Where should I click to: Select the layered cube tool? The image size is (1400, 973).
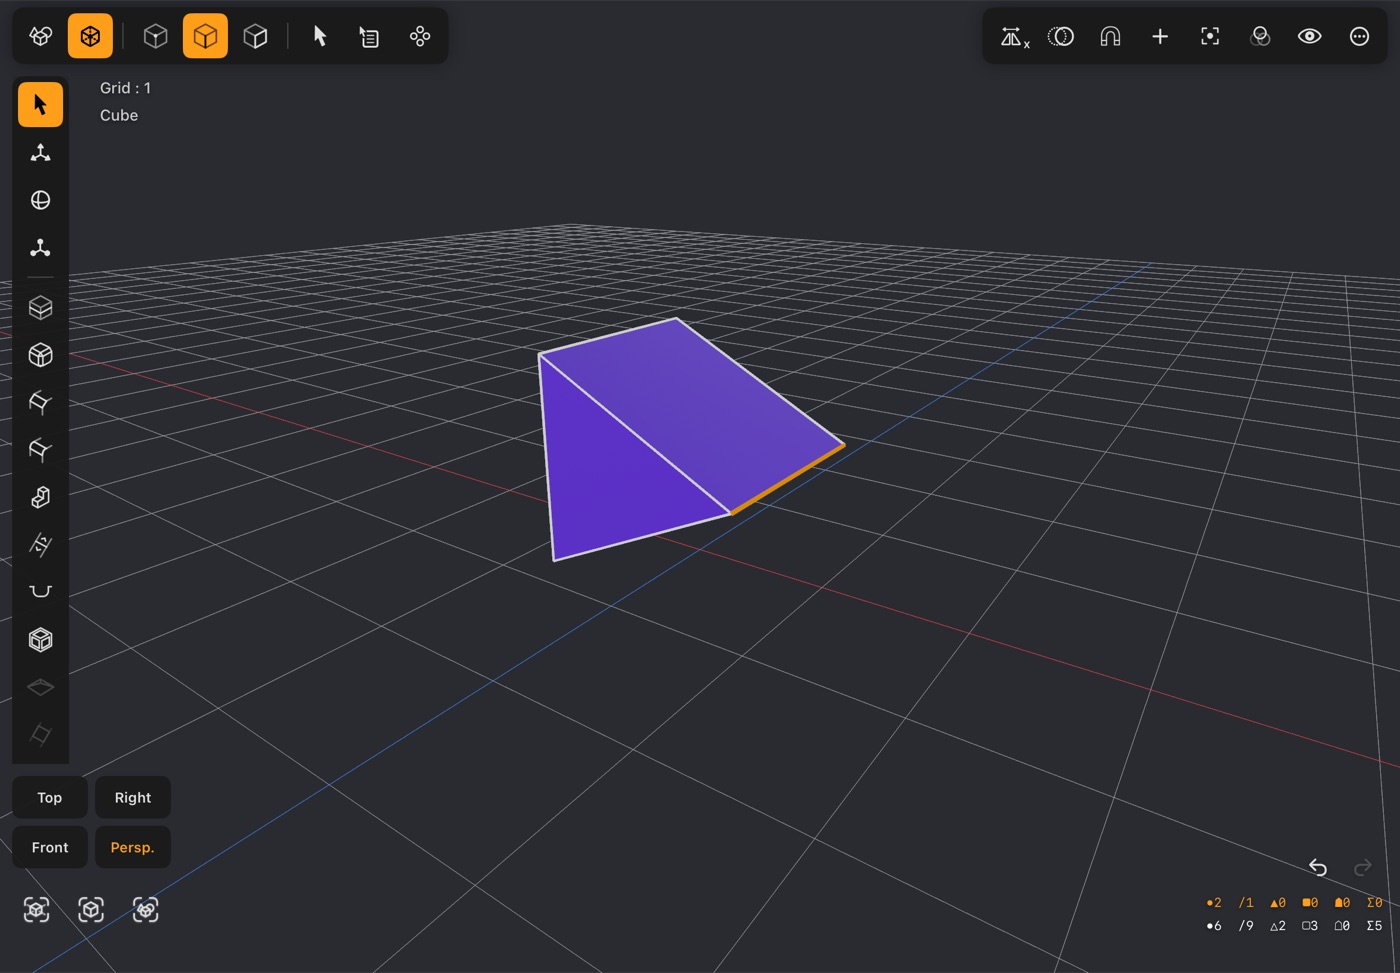point(40,308)
